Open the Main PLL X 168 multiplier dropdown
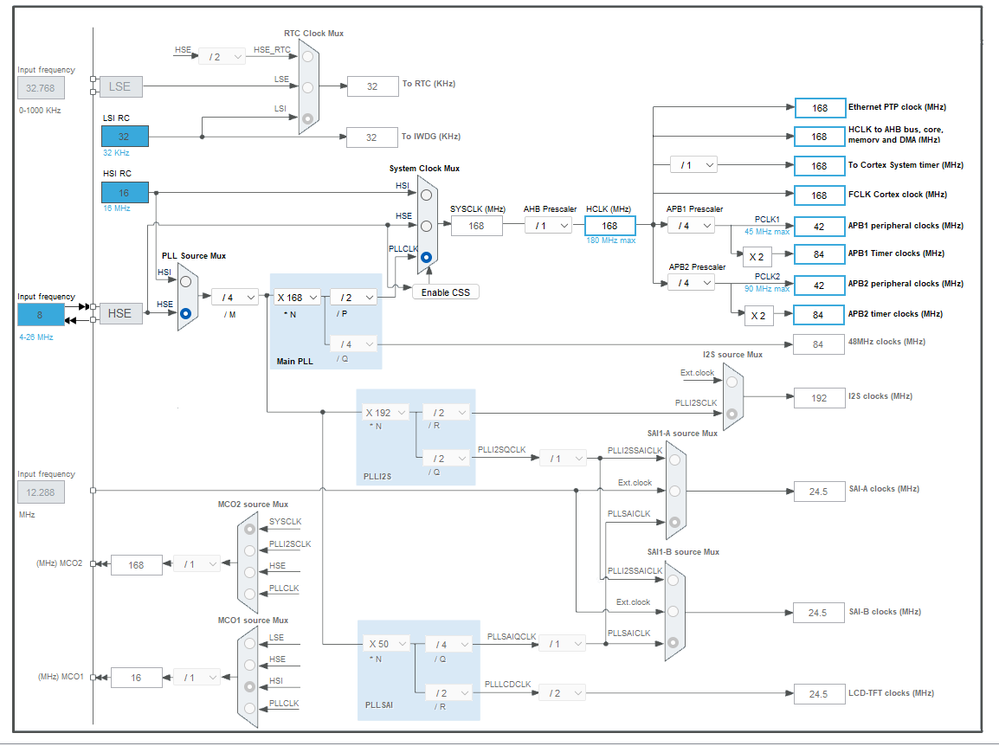 pyautogui.click(x=297, y=298)
